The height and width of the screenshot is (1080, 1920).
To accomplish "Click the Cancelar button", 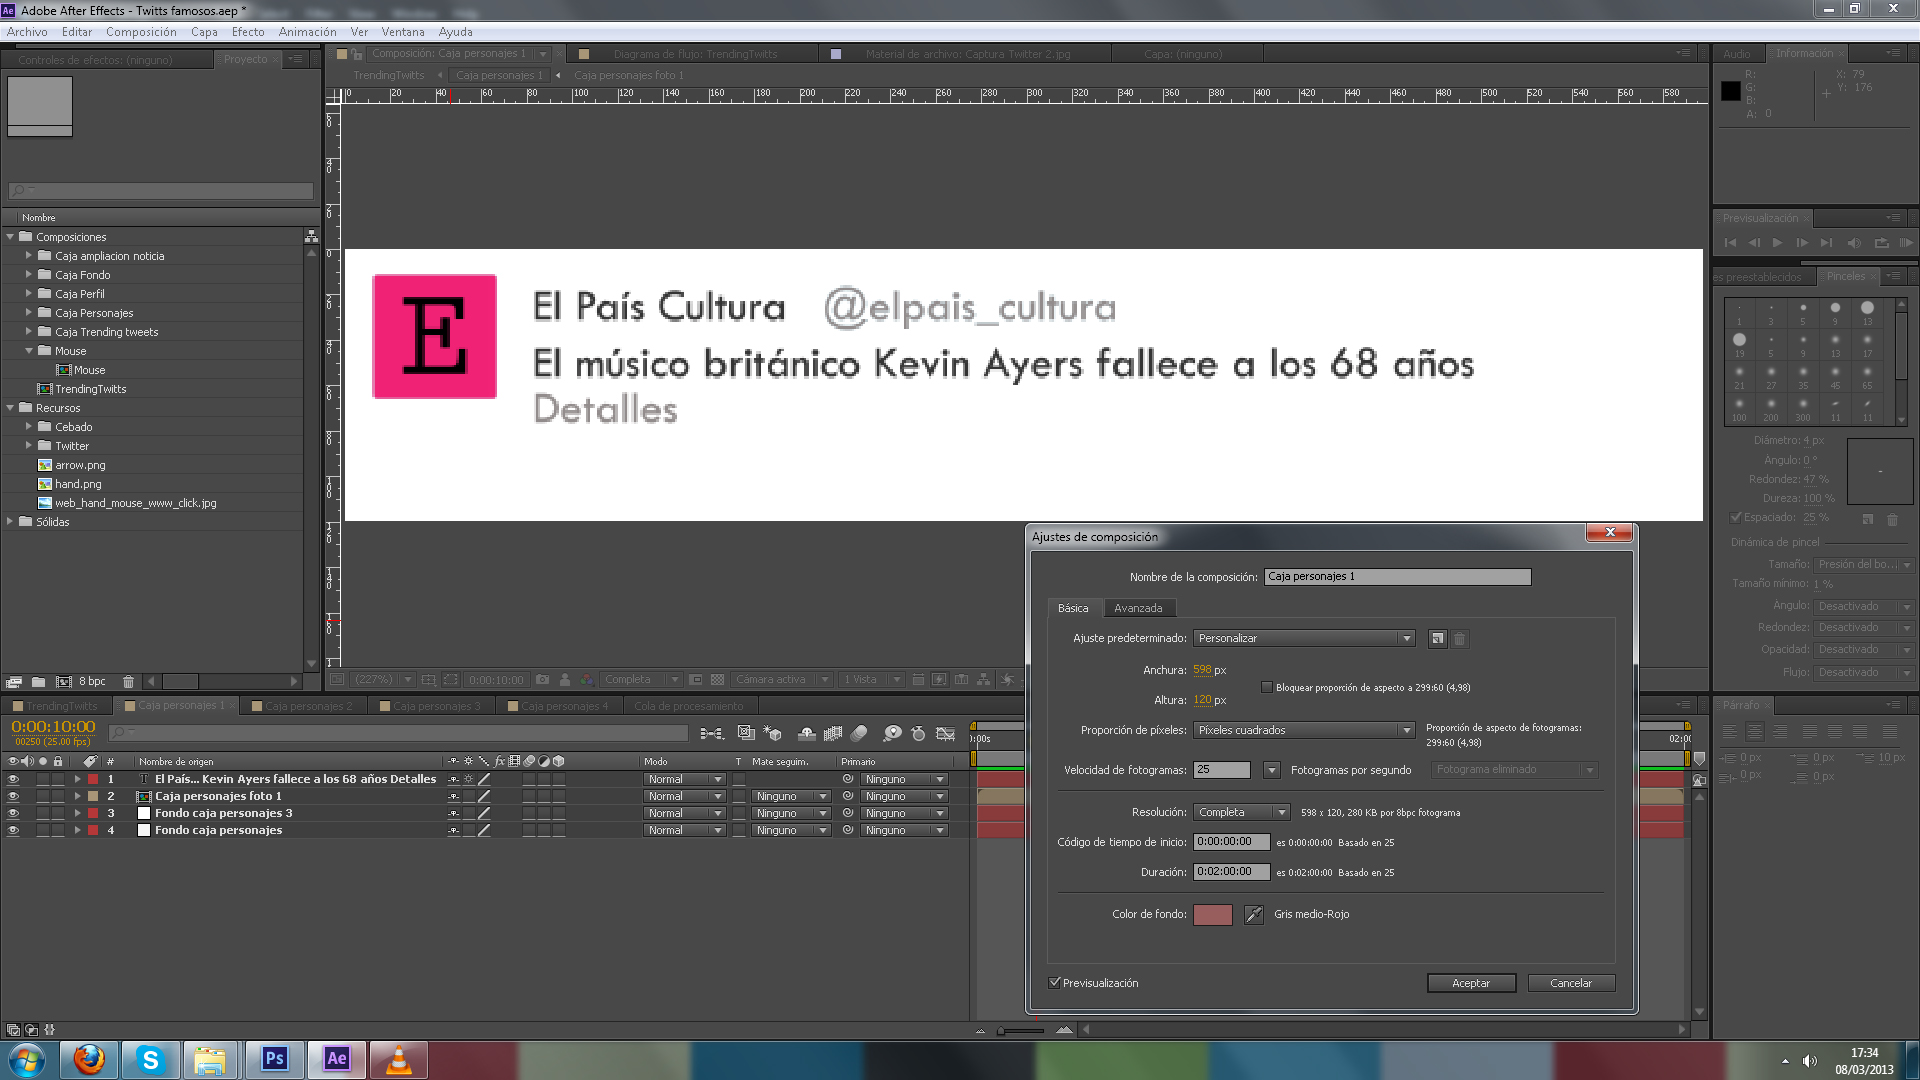I will click(x=1570, y=983).
